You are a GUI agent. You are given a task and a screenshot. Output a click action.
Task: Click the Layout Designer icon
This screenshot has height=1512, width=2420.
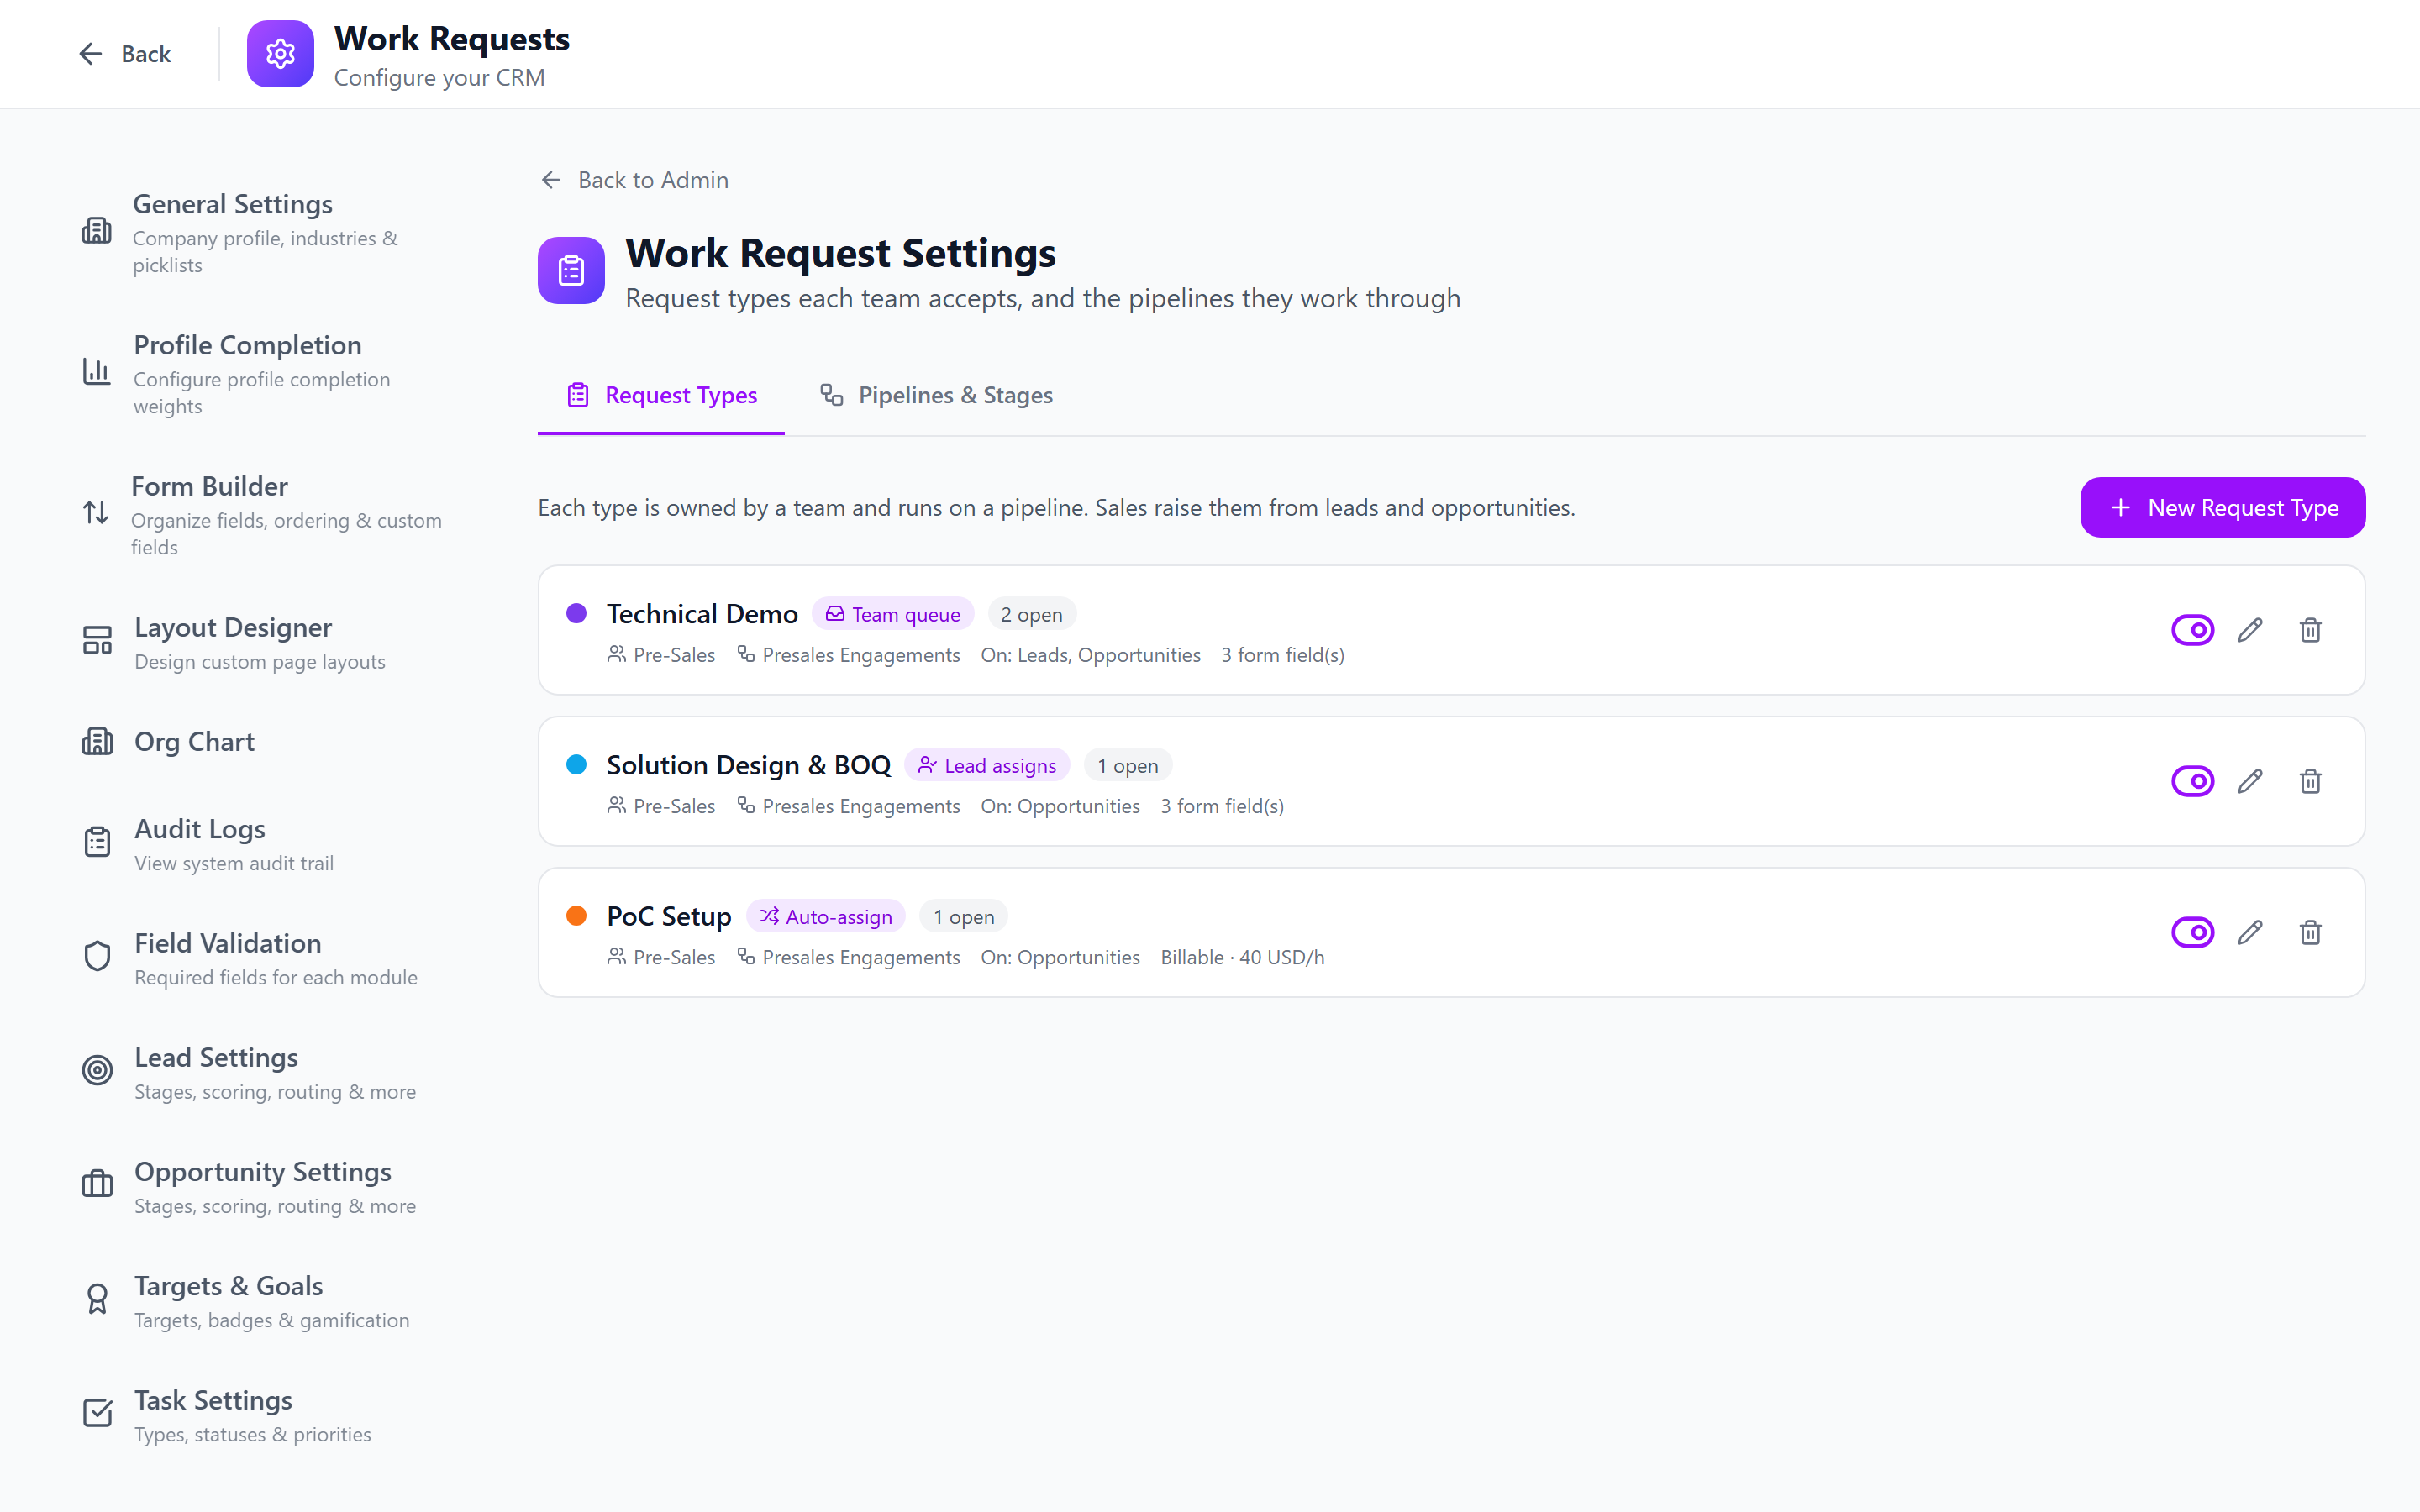(97, 640)
